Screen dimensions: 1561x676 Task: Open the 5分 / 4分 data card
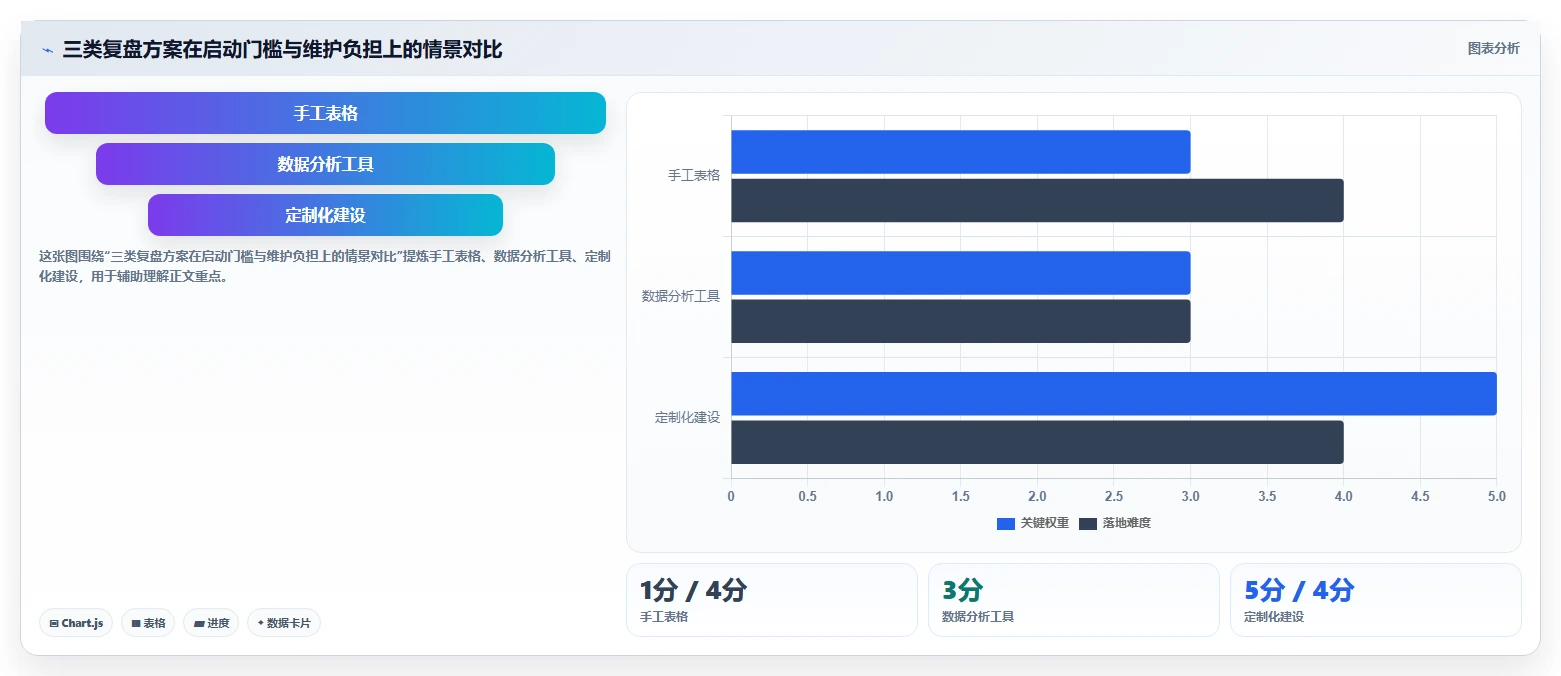coord(1376,600)
